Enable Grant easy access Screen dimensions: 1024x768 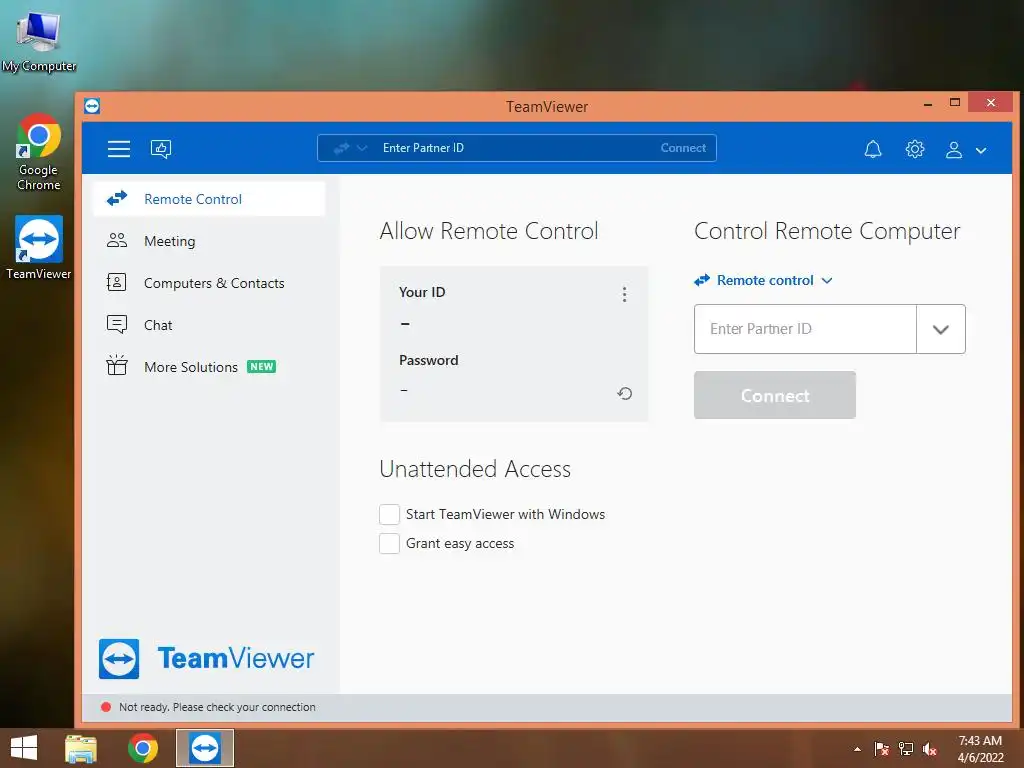(389, 543)
